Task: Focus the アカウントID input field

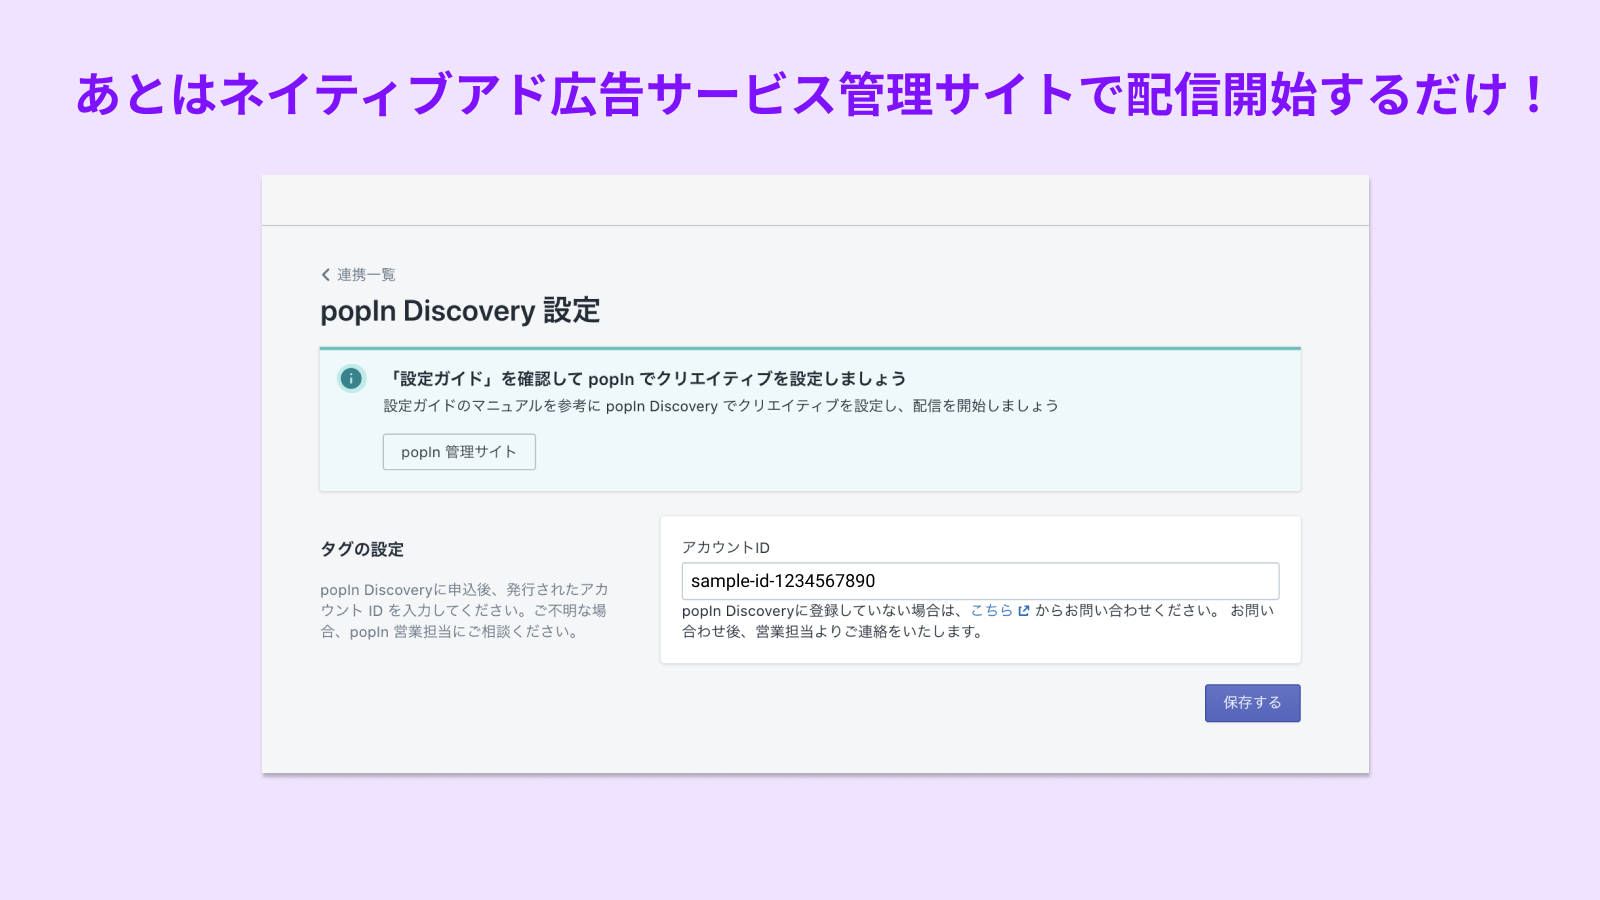Action: click(980, 581)
